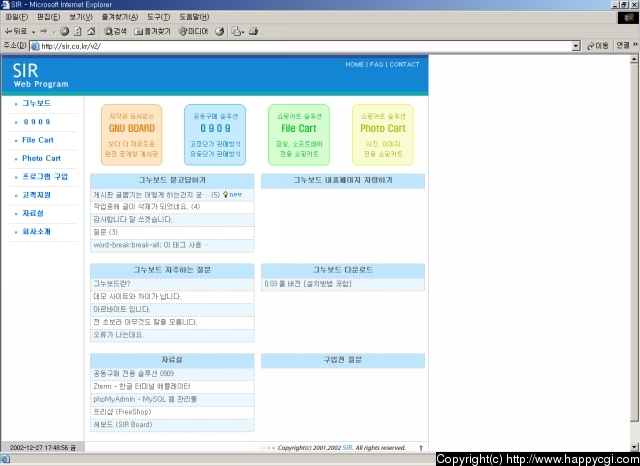Image resolution: width=640 pixels, height=466 pixels.
Task: Open the 검색 search toolbar button
Action: tap(115, 31)
